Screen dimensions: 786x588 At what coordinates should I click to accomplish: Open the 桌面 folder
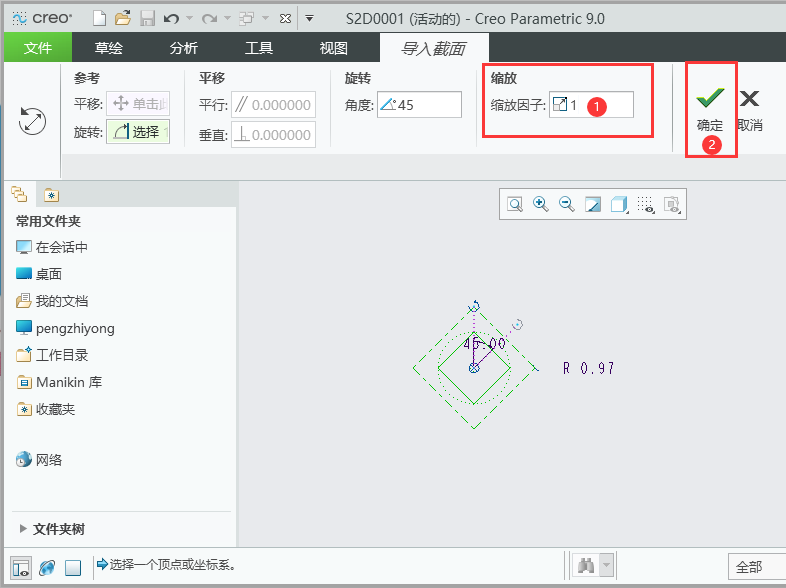(x=39, y=274)
